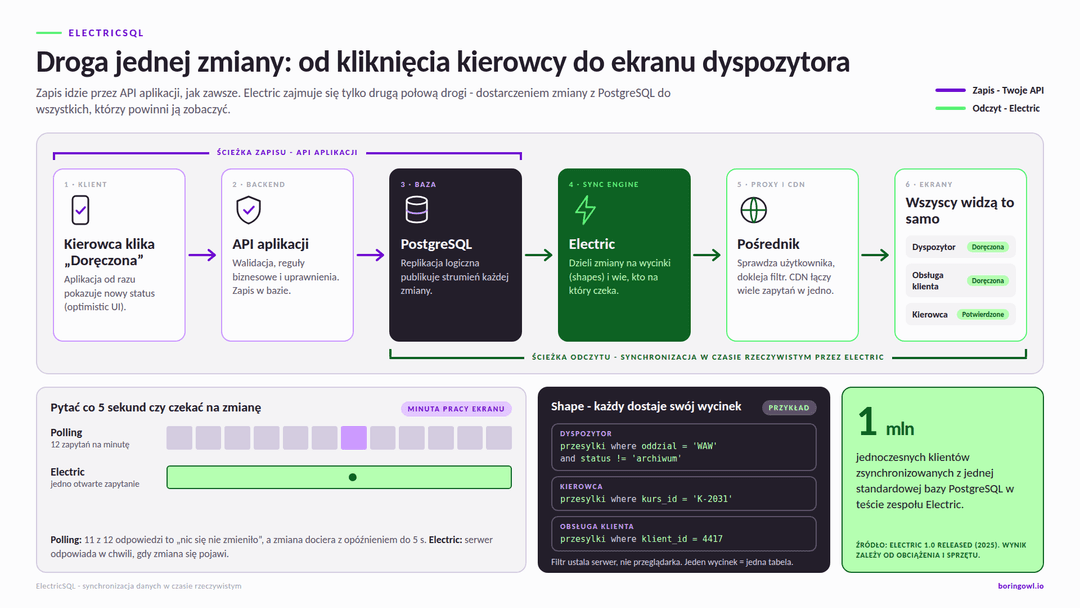Screen dimensions: 1080x608
Task: Click the green arrow between Pośrednik and Ekrany
Action: pos(875,255)
